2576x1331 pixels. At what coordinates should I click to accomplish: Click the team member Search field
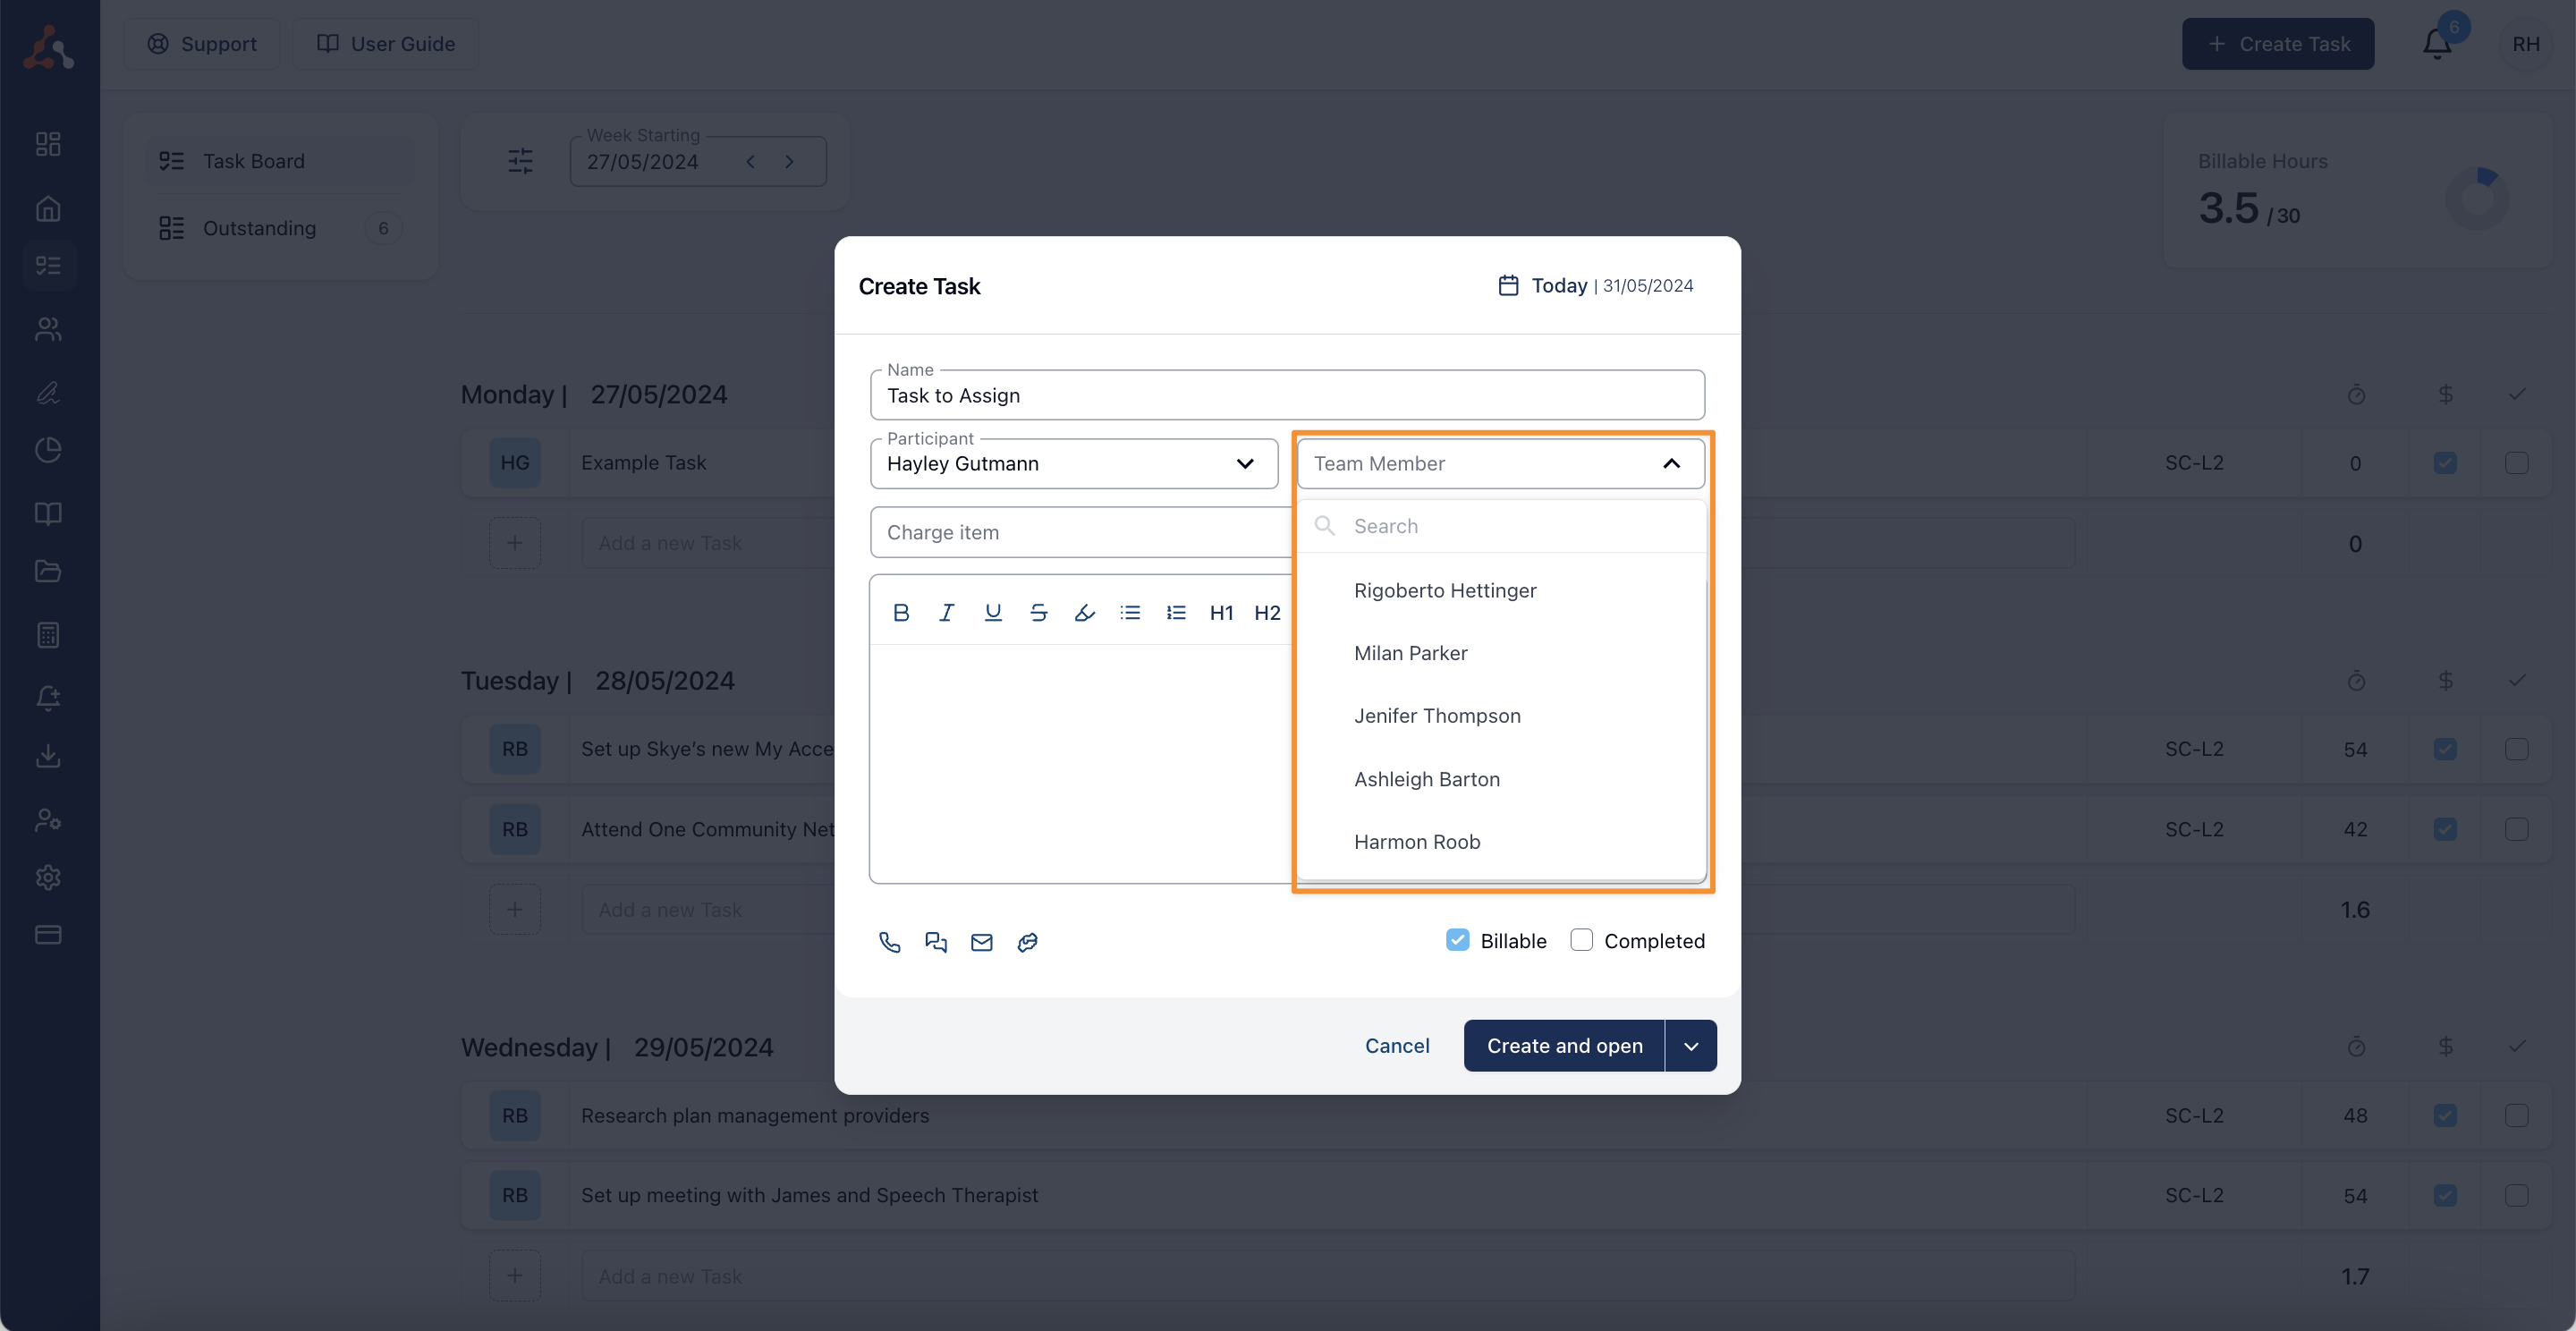coord(1501,526)
